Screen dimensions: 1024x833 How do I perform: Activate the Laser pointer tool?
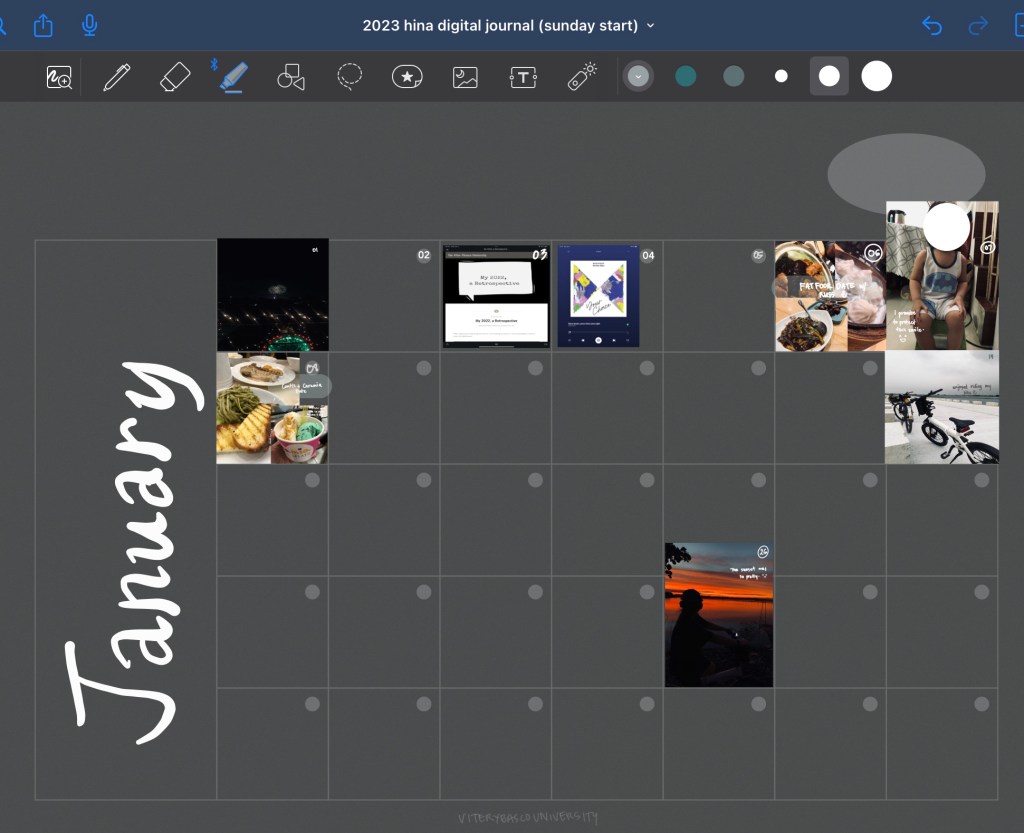(x=582, y=77)
